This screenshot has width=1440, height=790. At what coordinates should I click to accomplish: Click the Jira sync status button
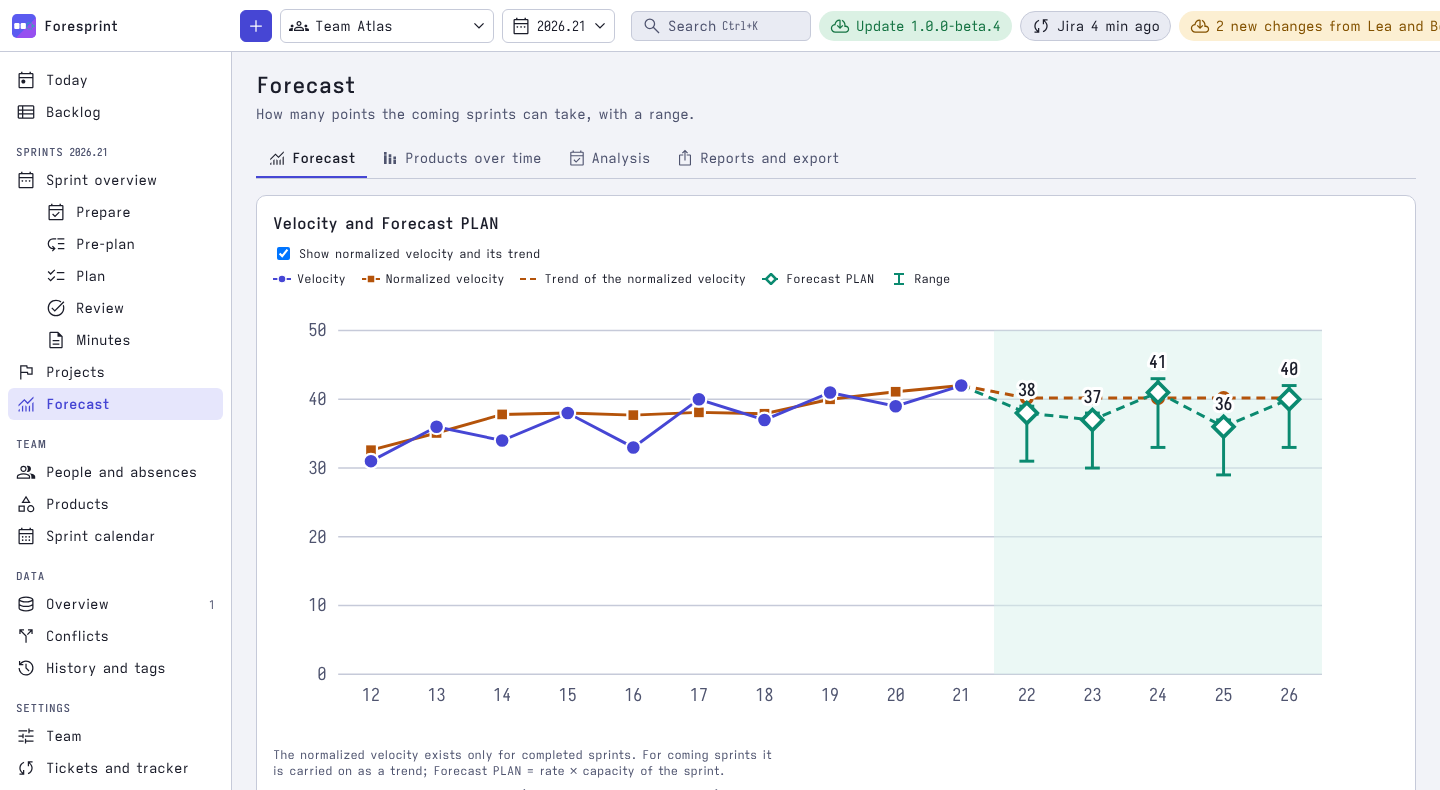1095,26
